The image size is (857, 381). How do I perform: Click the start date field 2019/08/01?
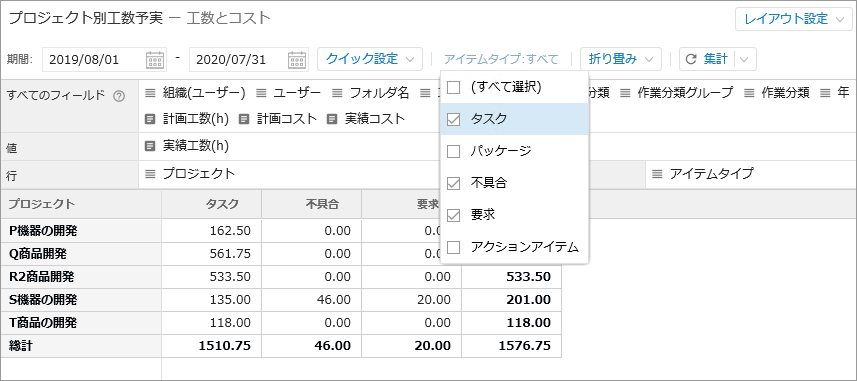(93, 60)
